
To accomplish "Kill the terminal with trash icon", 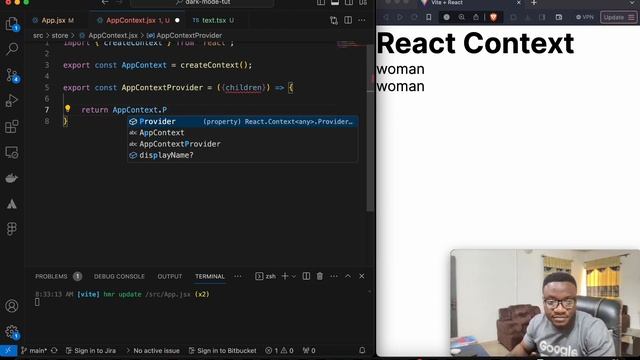I will pos(320,276).
